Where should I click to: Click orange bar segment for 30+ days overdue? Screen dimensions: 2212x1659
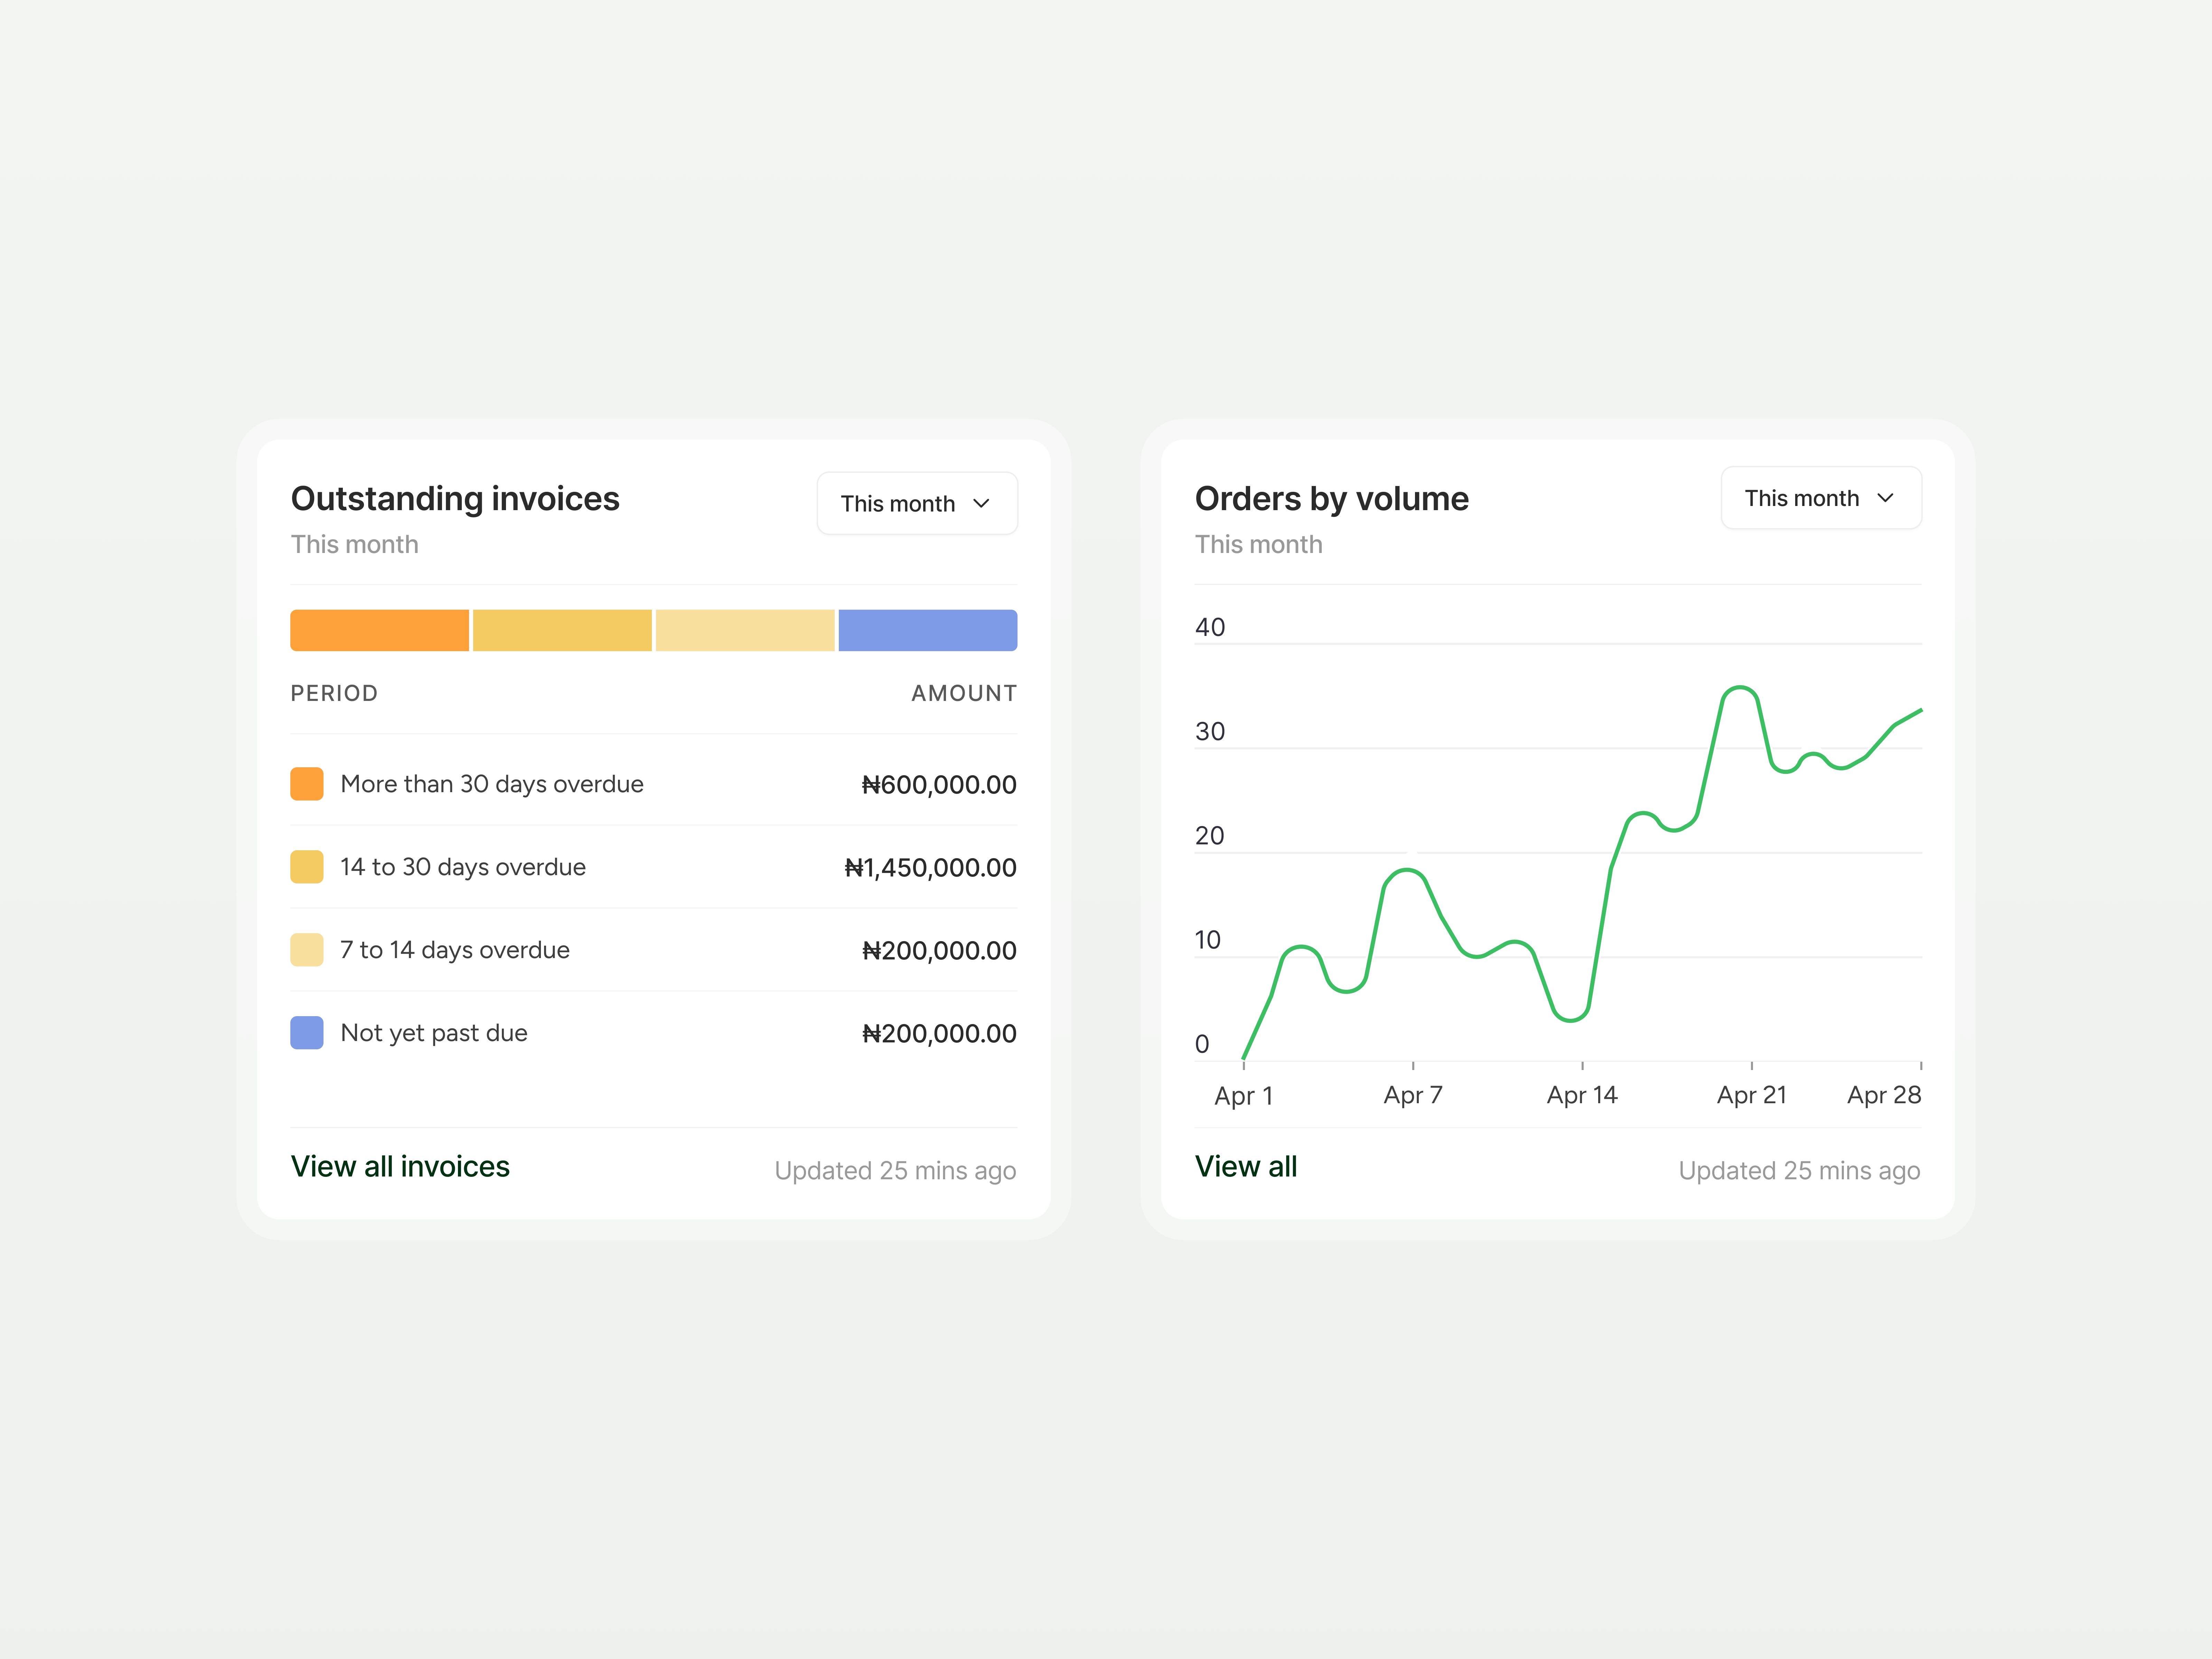379,630
